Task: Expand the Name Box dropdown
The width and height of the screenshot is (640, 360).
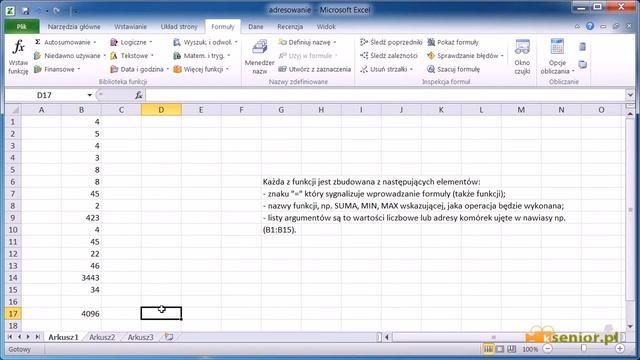Action: 89,95
